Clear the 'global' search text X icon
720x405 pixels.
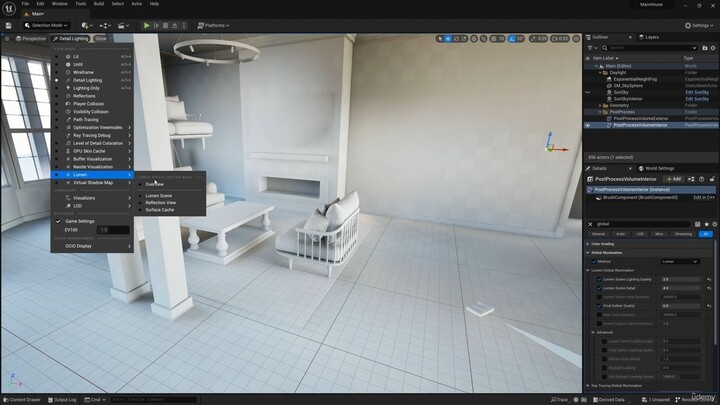[591, 224]
